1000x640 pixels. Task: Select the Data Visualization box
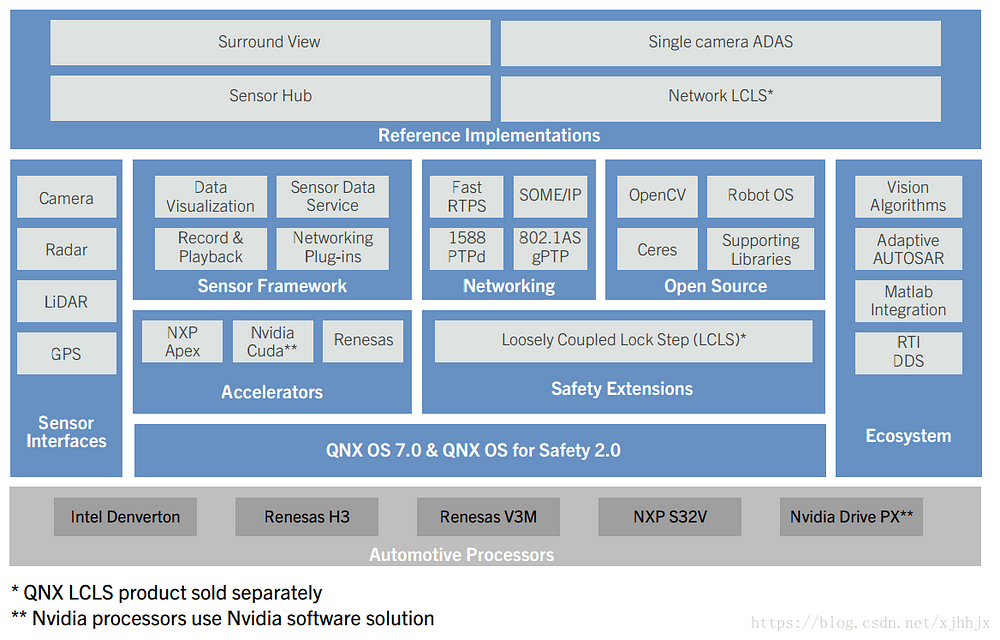coord(210,196)
